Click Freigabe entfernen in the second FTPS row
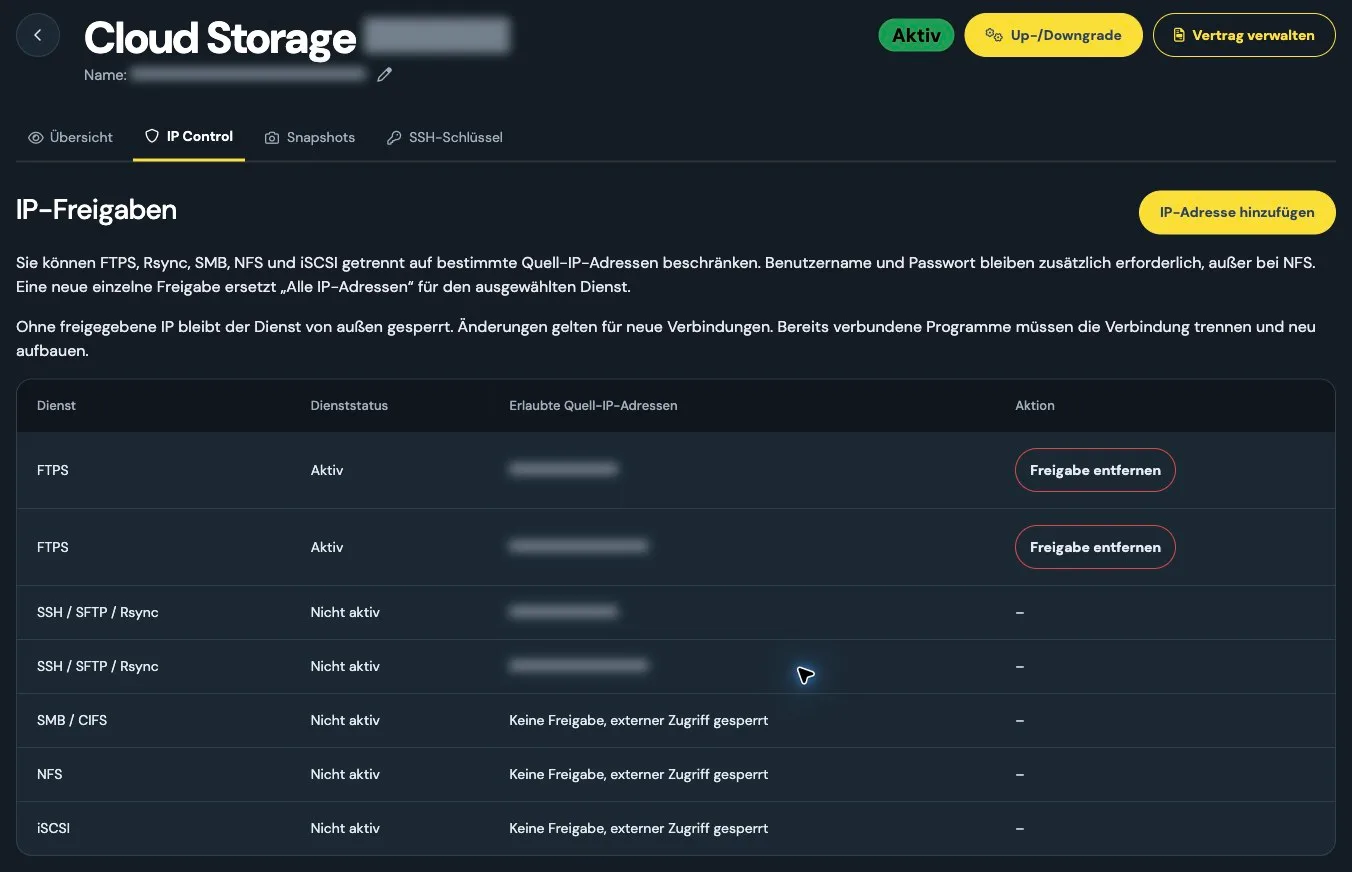1352x872 pixels. [x=1095, y=547]
